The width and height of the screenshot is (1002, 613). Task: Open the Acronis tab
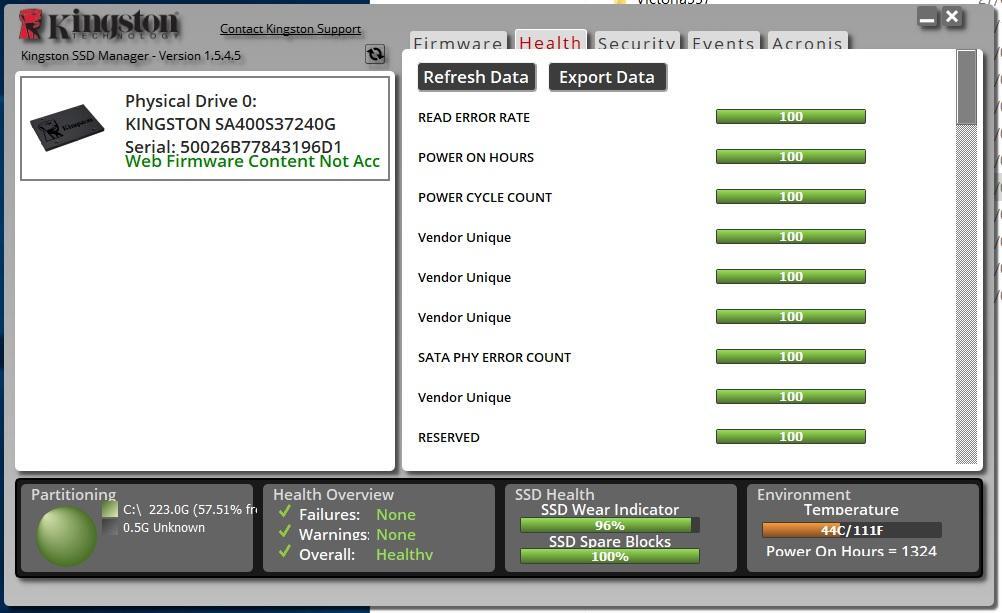807,42
